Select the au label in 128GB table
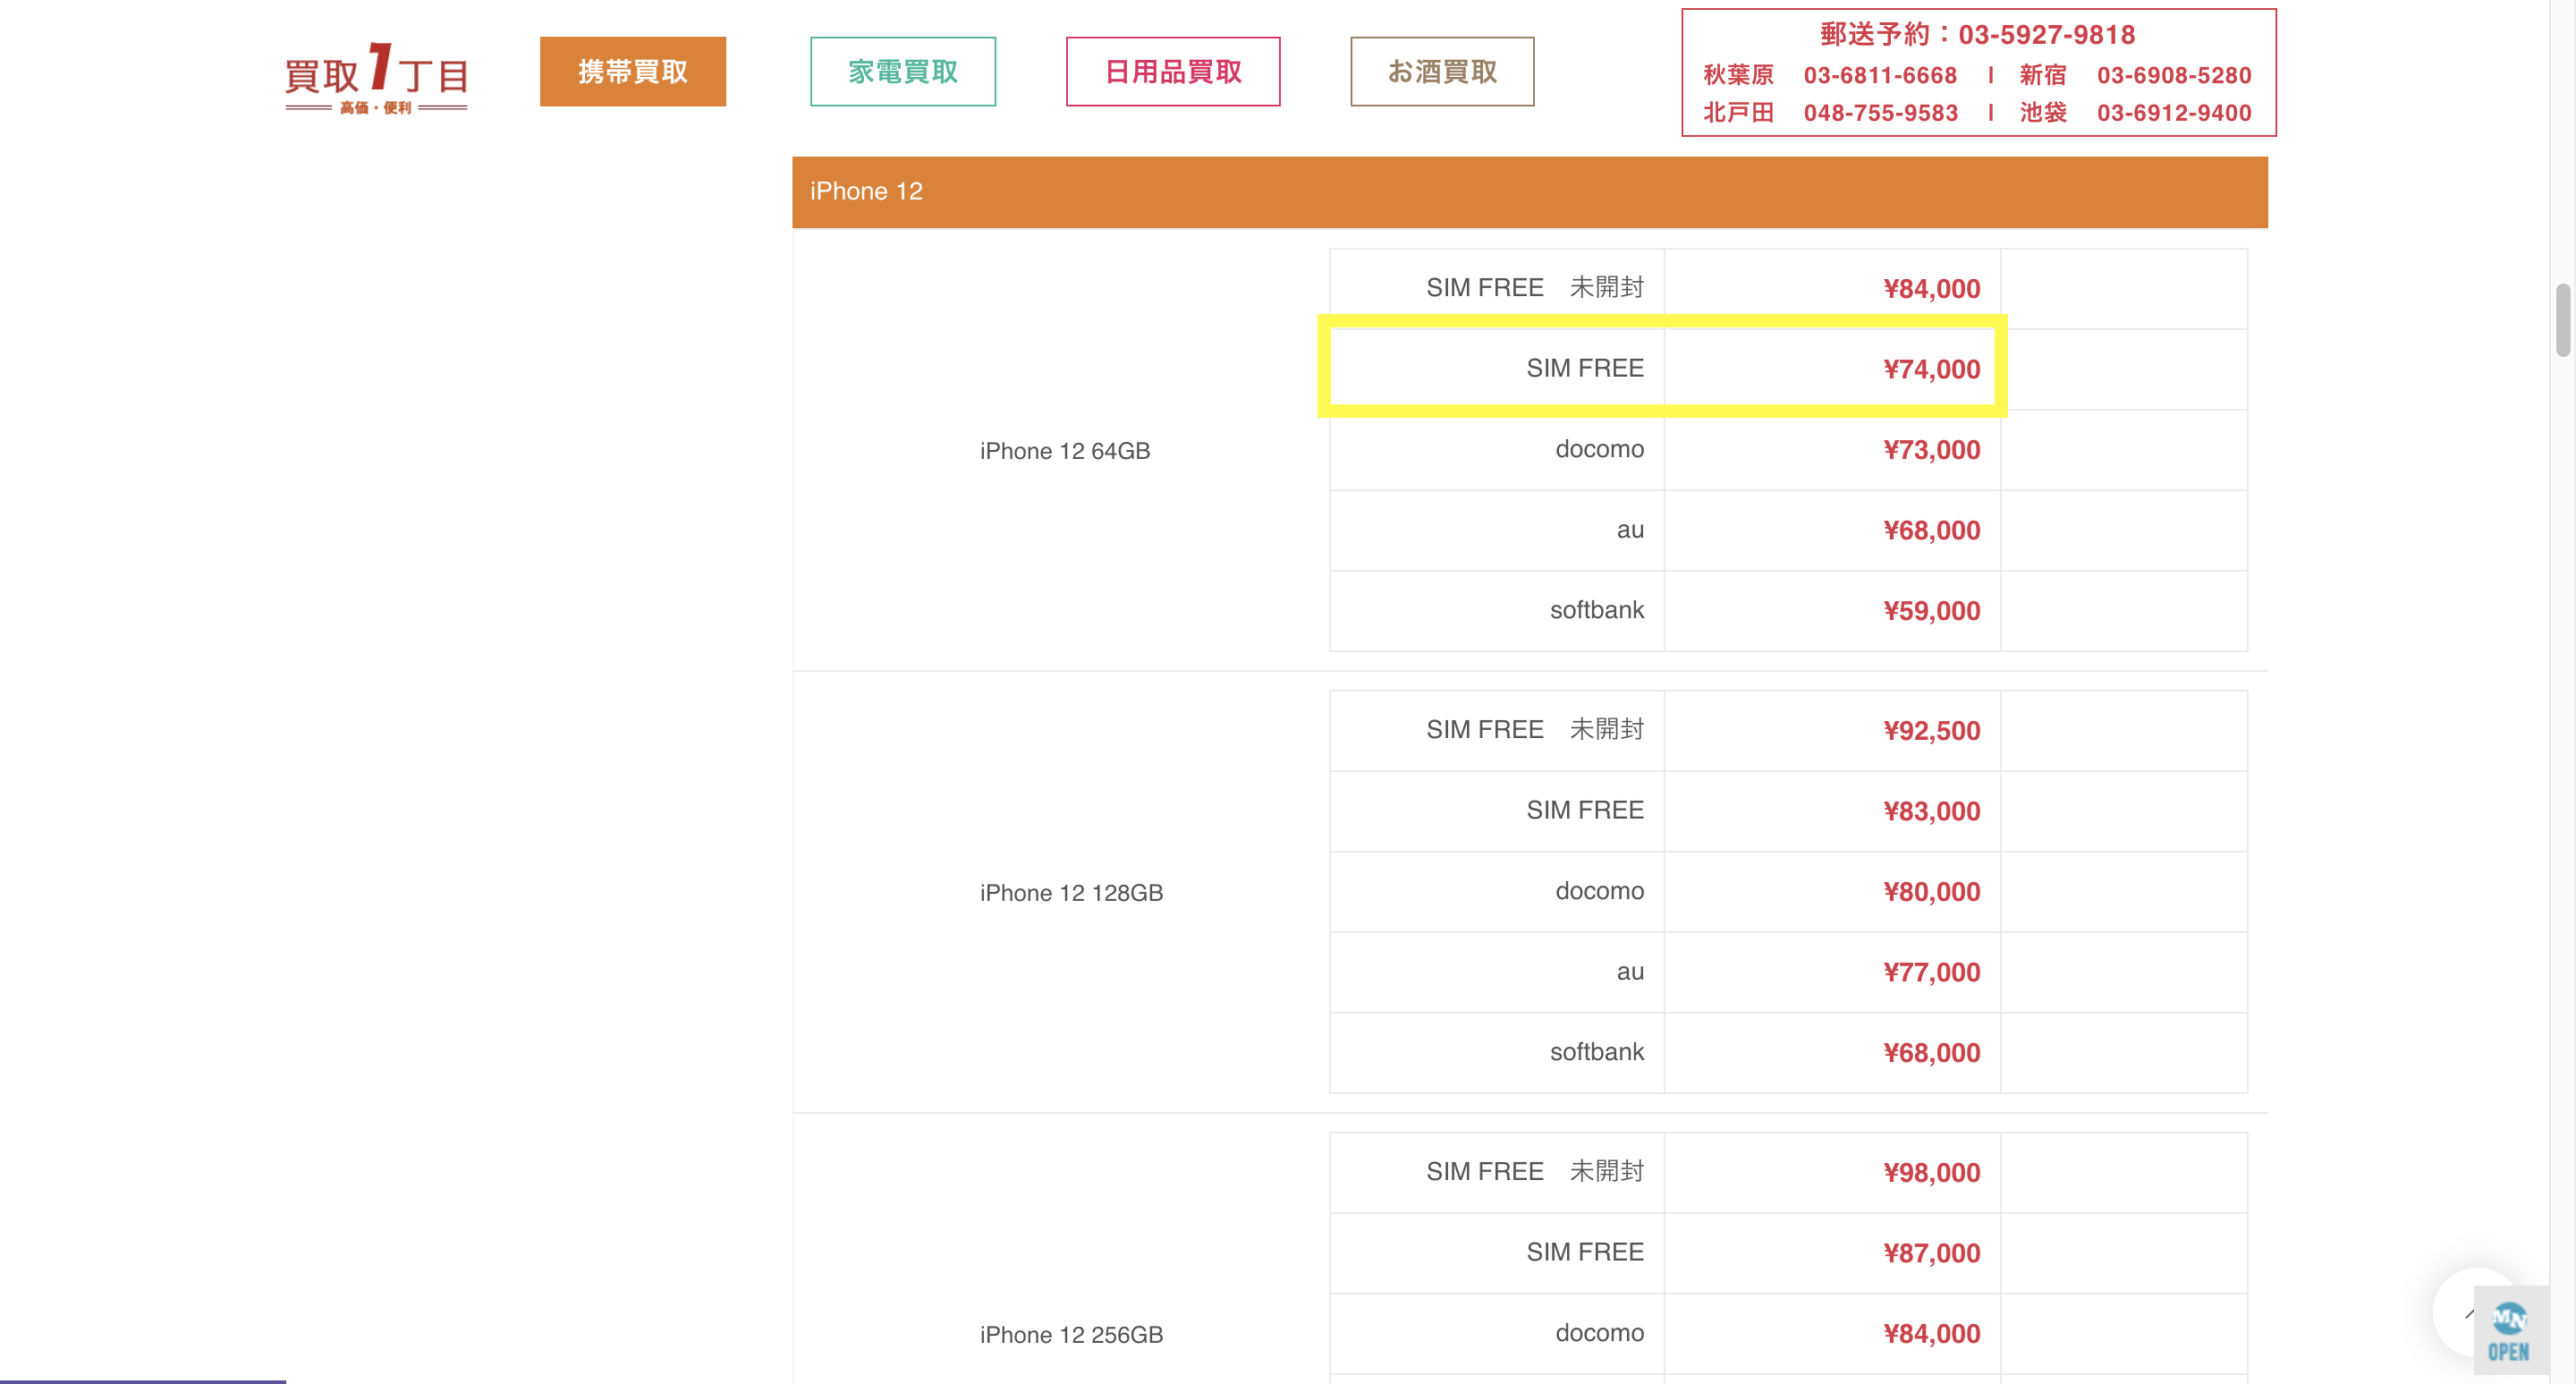This screenshot has width=2576, height=1384. pyautogui.click(x=1630, y=972)
